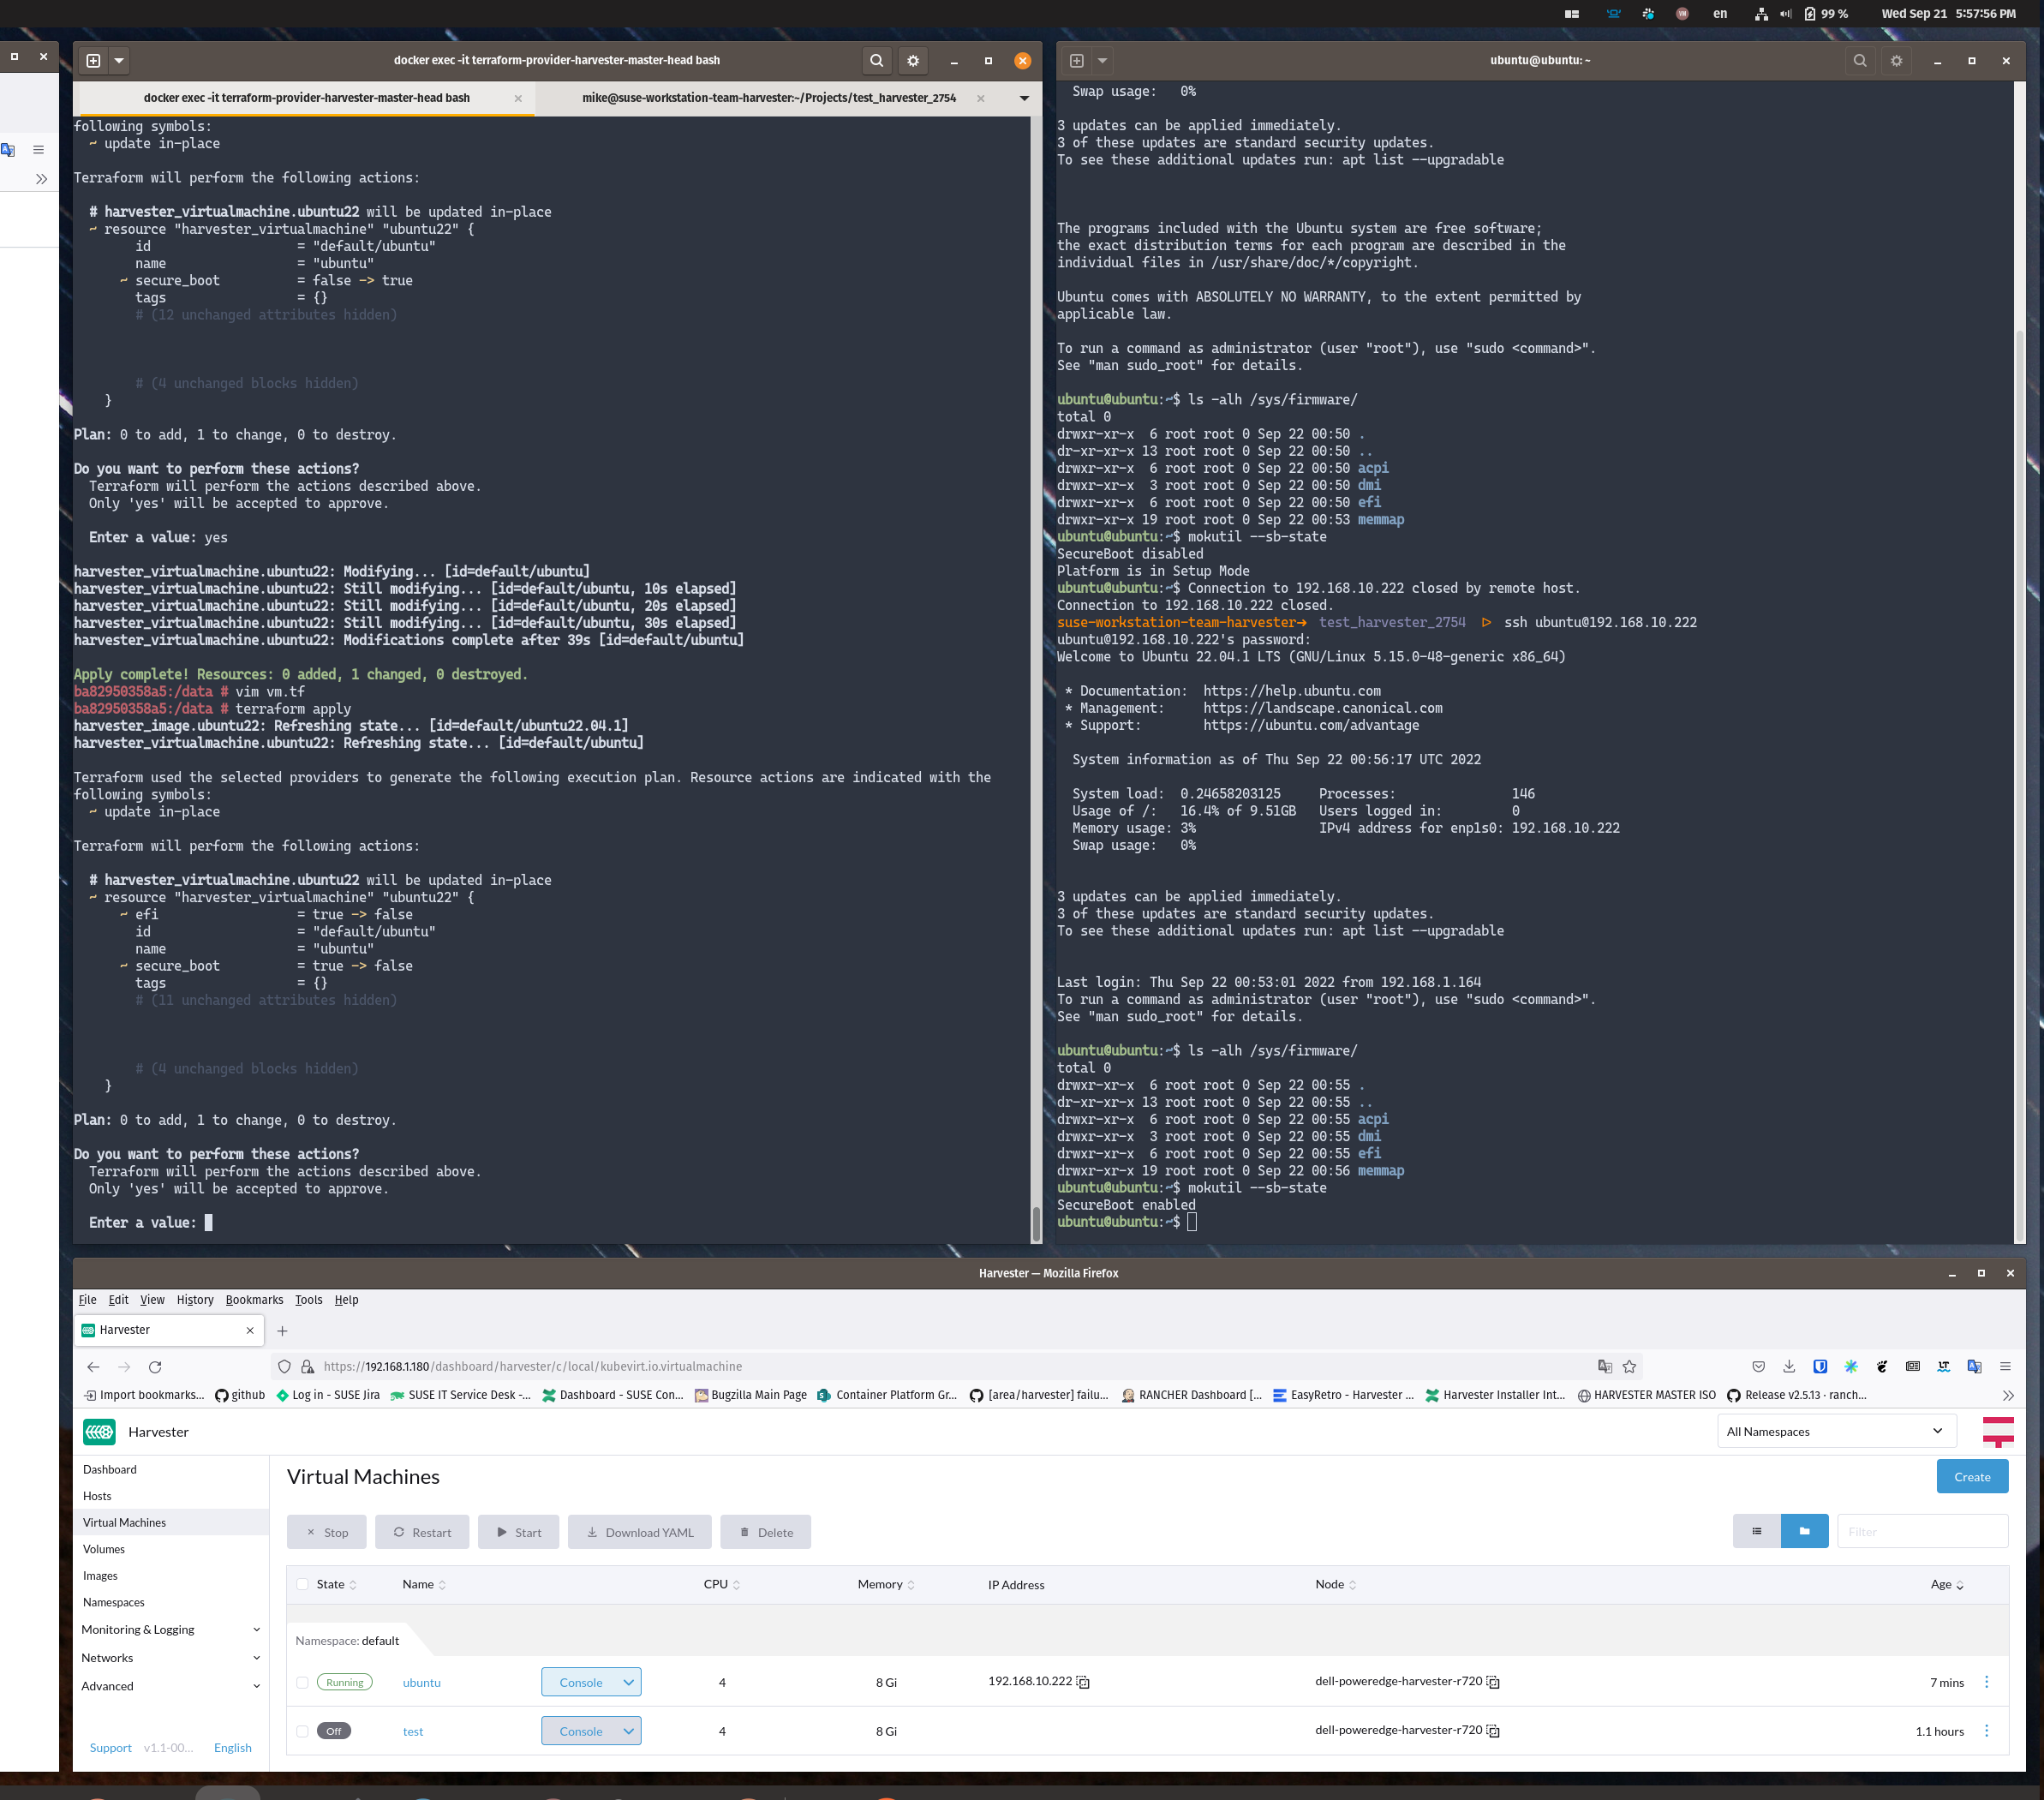Open the Bitwarden extension in Firefox
Screen dimensions: 2044x1800
click(1820, 1366)
